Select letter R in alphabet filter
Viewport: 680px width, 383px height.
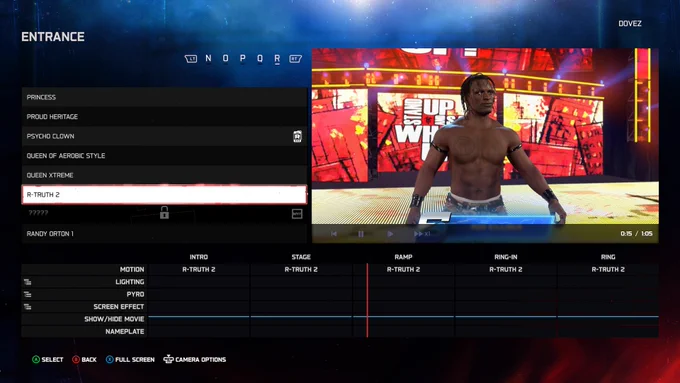(x=277, y=59)
